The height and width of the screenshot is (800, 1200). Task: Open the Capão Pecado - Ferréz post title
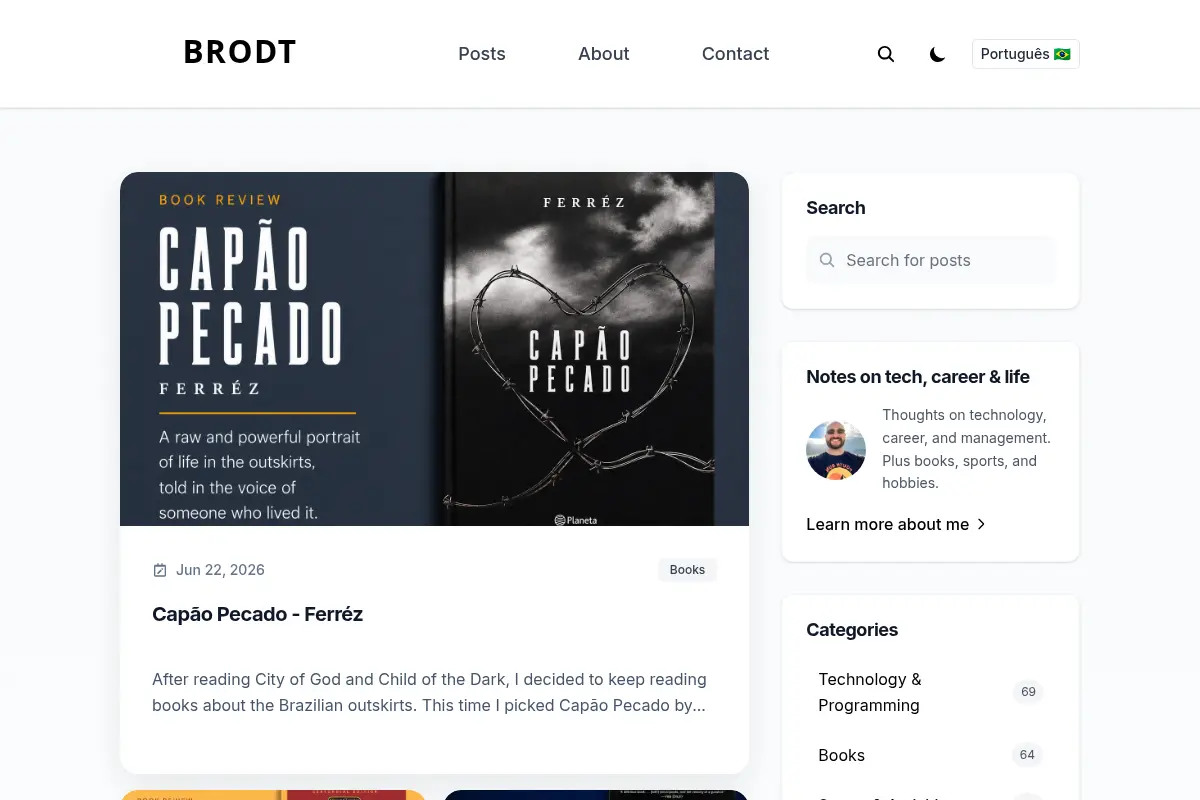coord(257,614)
